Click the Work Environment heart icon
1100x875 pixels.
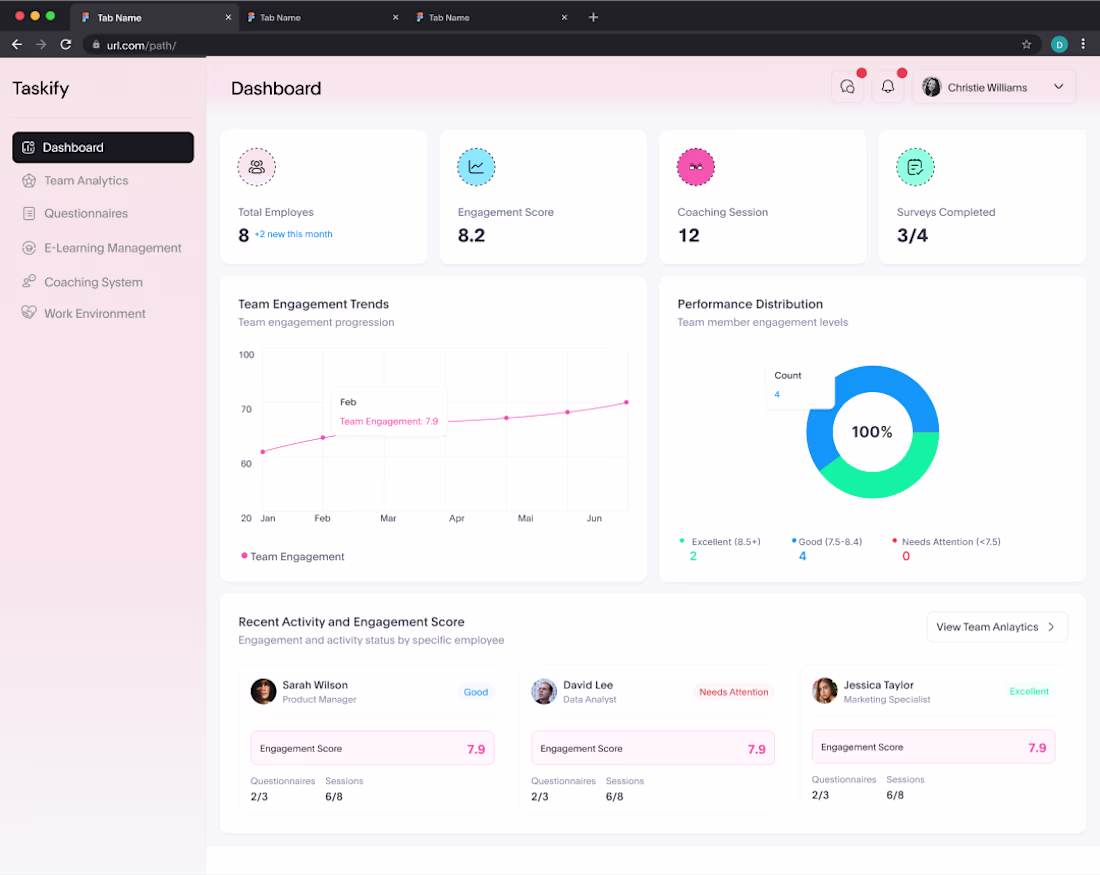click(x=29, y=312)
